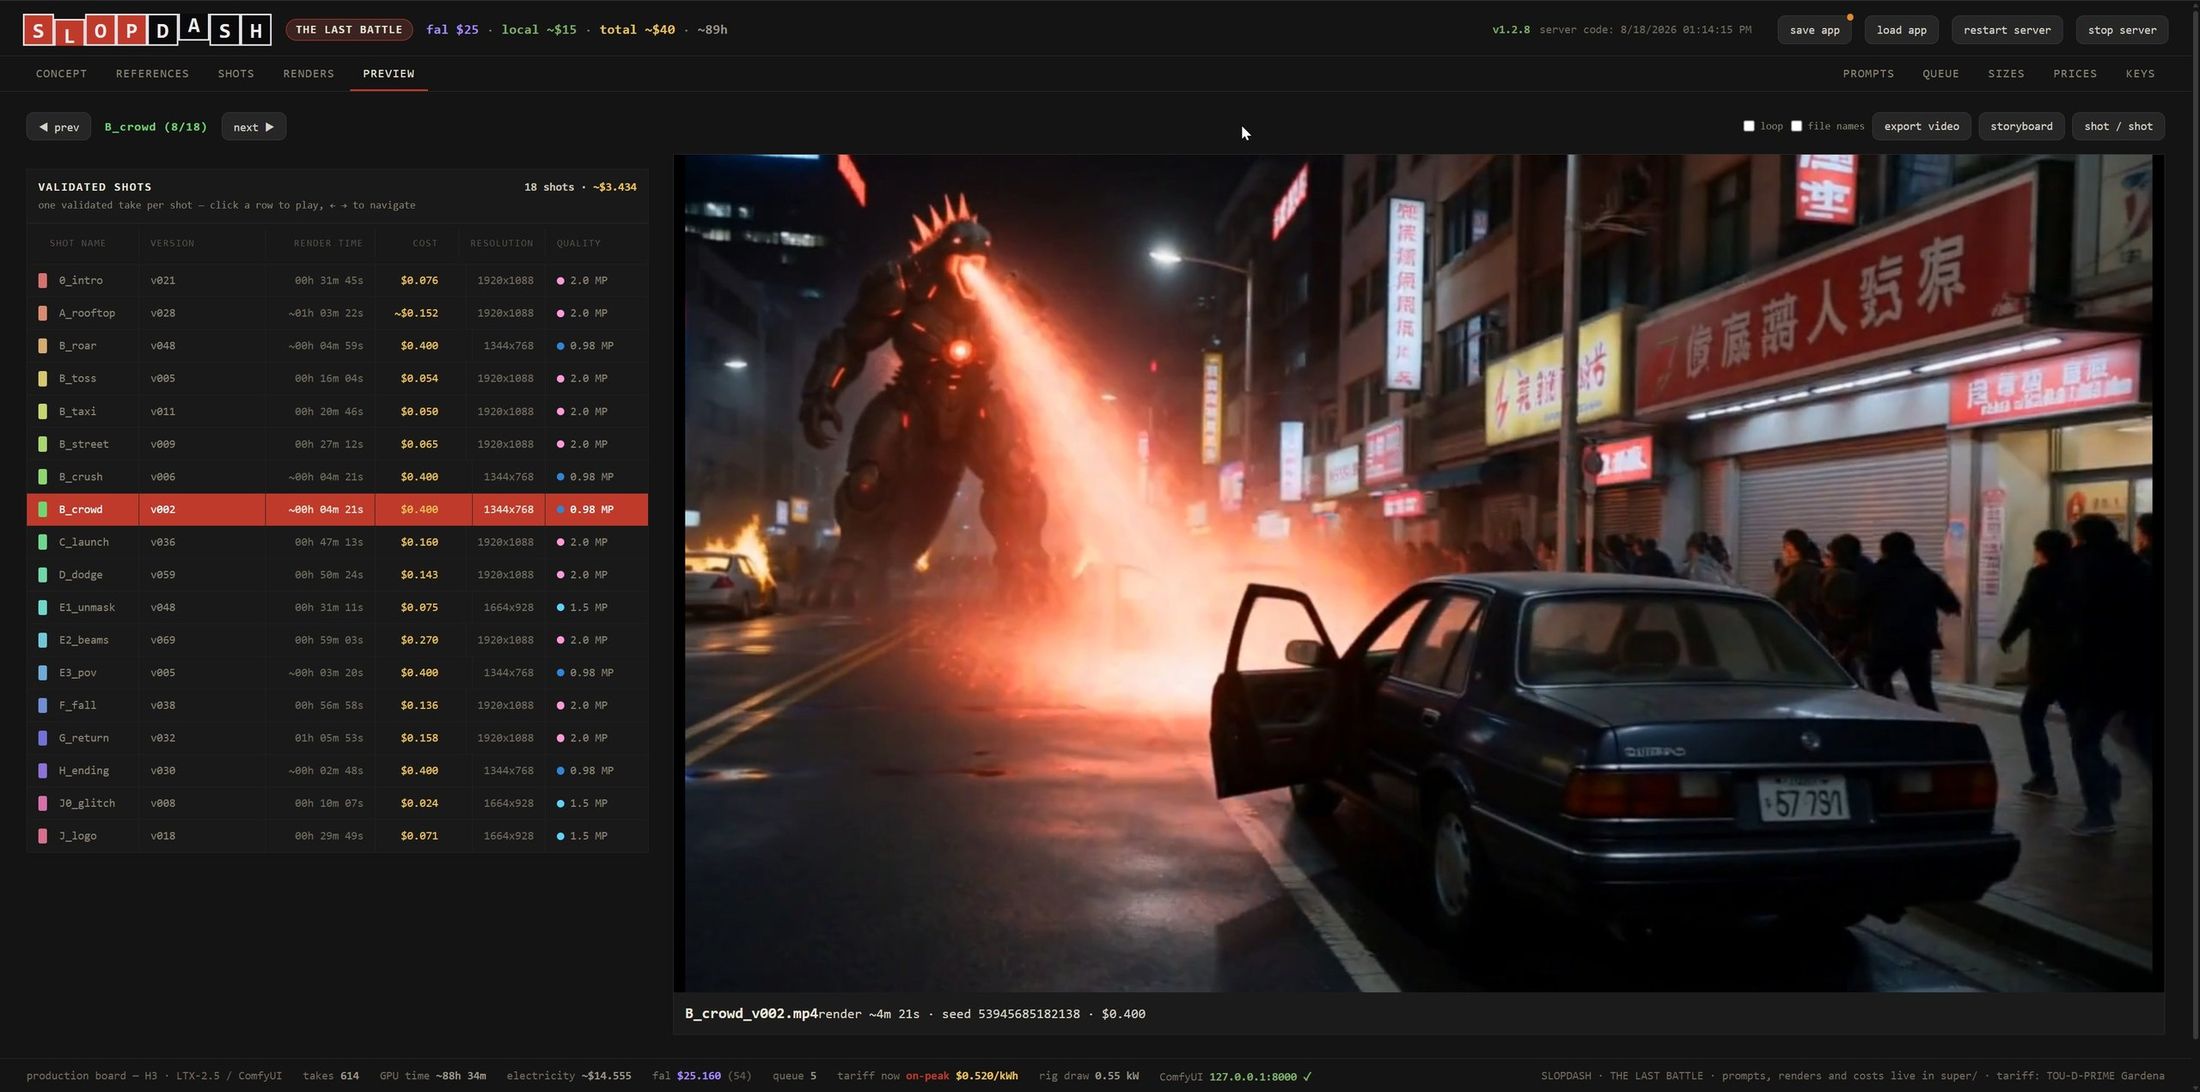Click the load app button

click(1901, 30)
